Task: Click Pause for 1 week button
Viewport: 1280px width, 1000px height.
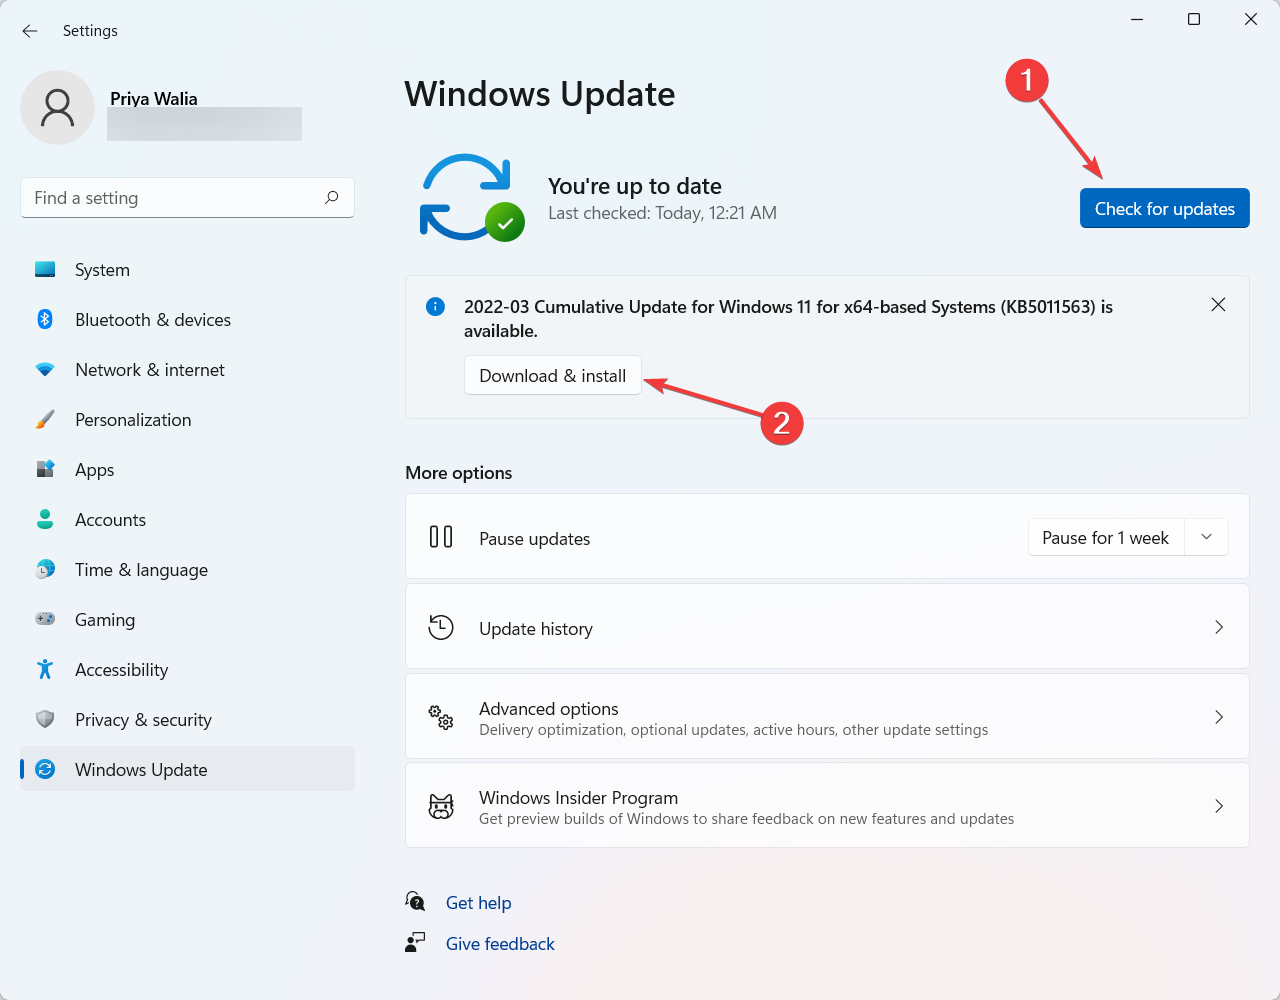Action: [x=1106, y=537]
